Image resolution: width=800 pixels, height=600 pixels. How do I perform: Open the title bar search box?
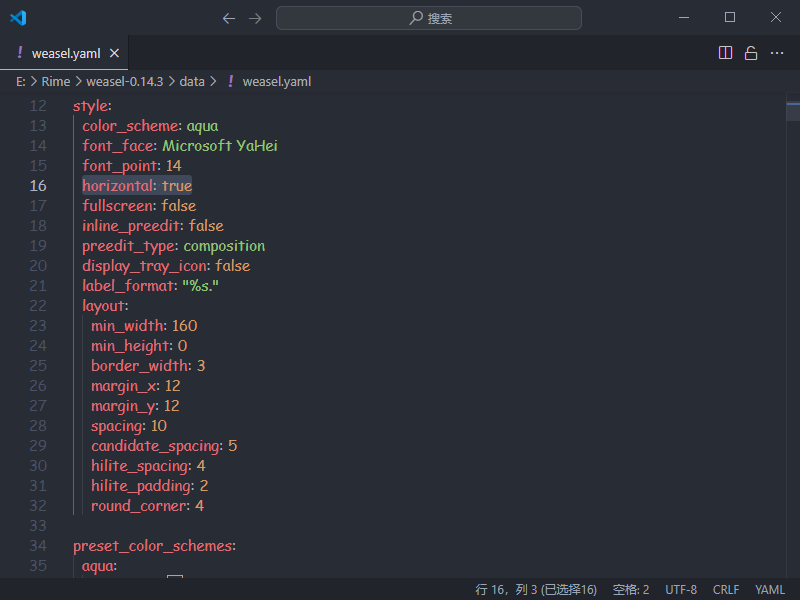click(428, 18)
